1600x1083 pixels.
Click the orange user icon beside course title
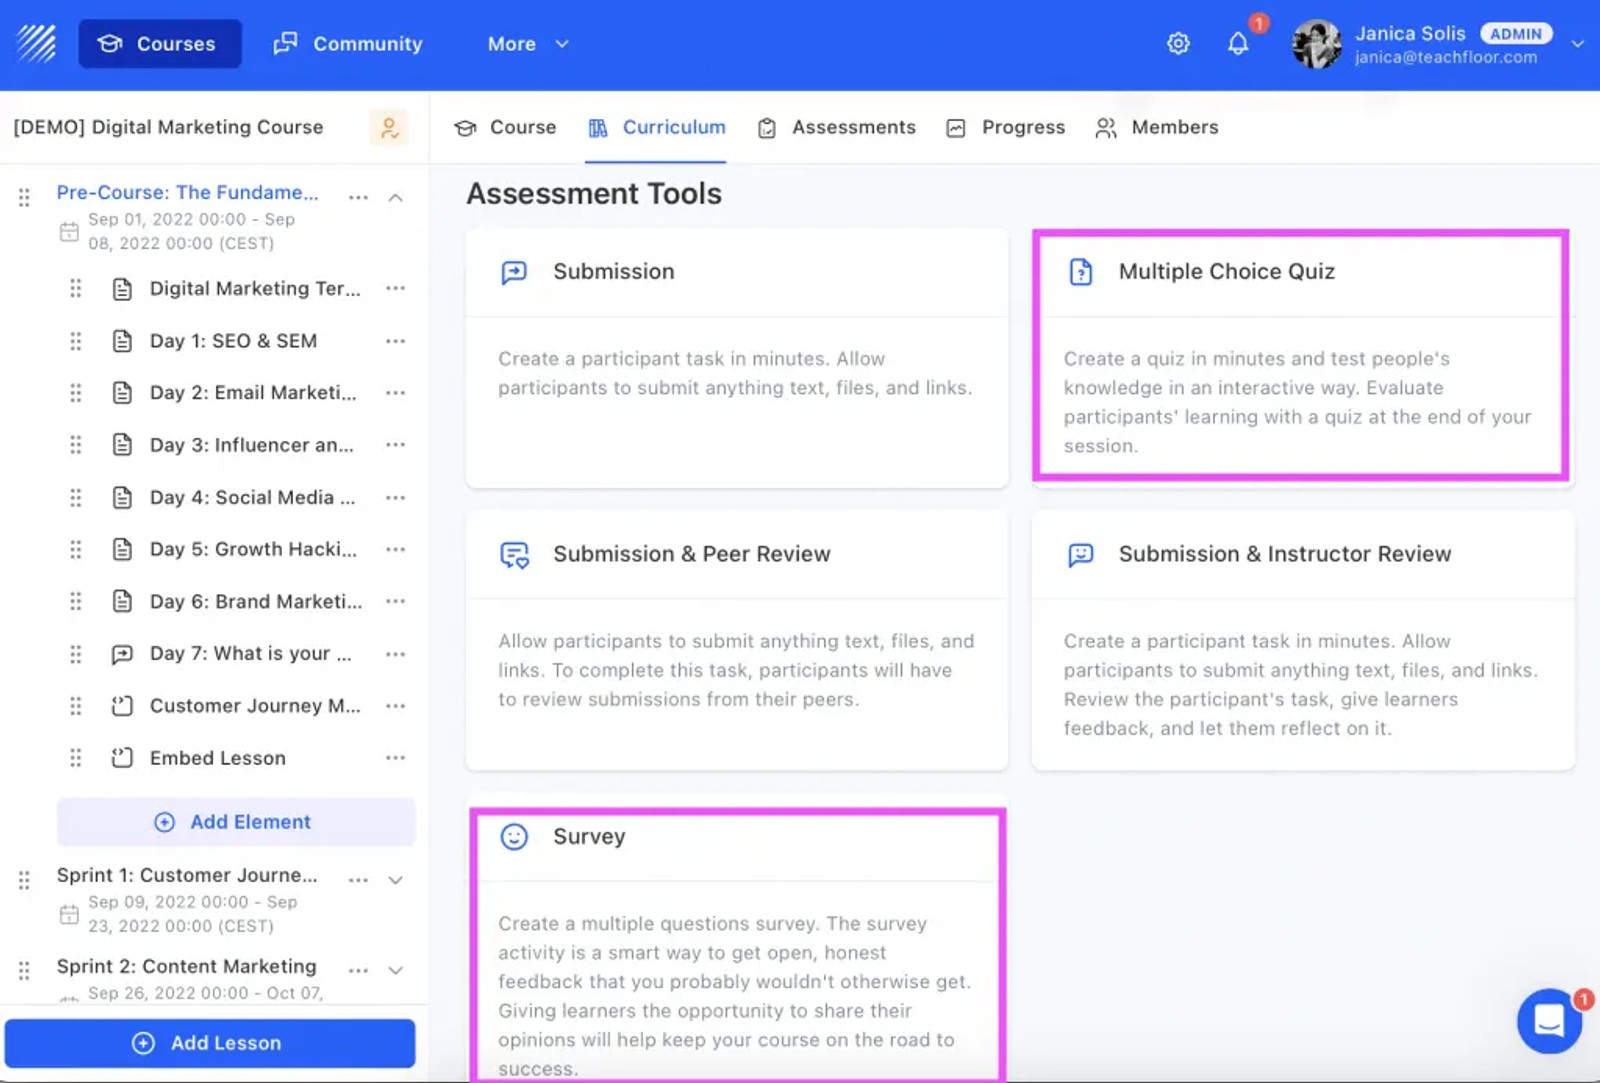[x=389, y=127]
